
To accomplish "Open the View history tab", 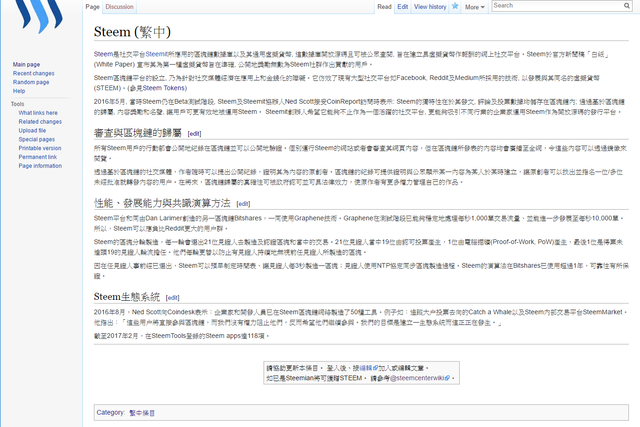I will coord(430,6).
